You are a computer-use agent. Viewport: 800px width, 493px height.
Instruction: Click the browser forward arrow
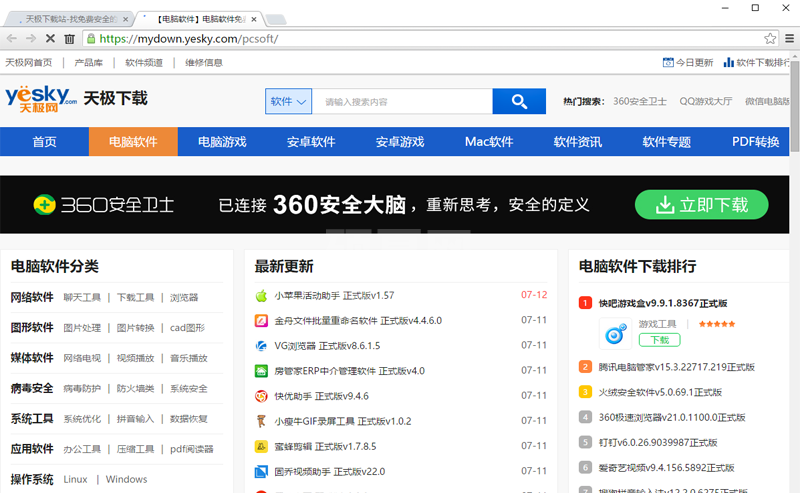[x=31, y=39]
